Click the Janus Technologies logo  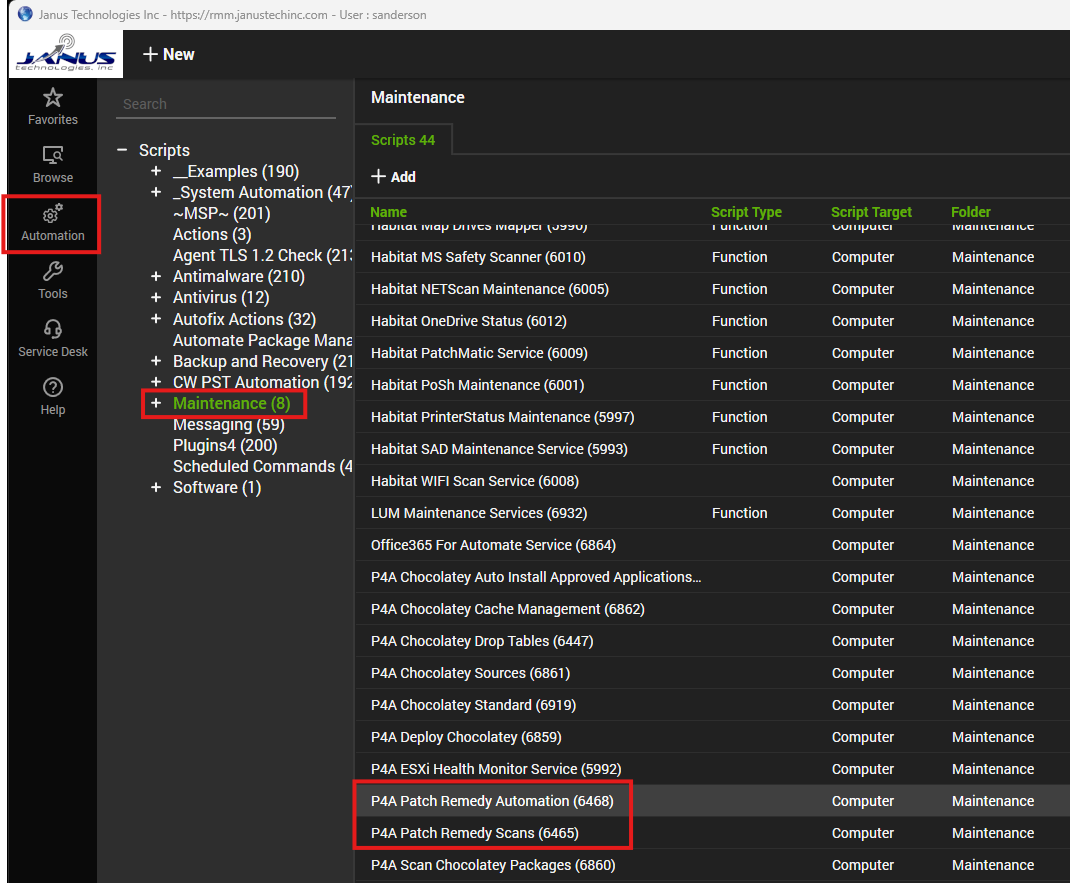click(66, 54)
